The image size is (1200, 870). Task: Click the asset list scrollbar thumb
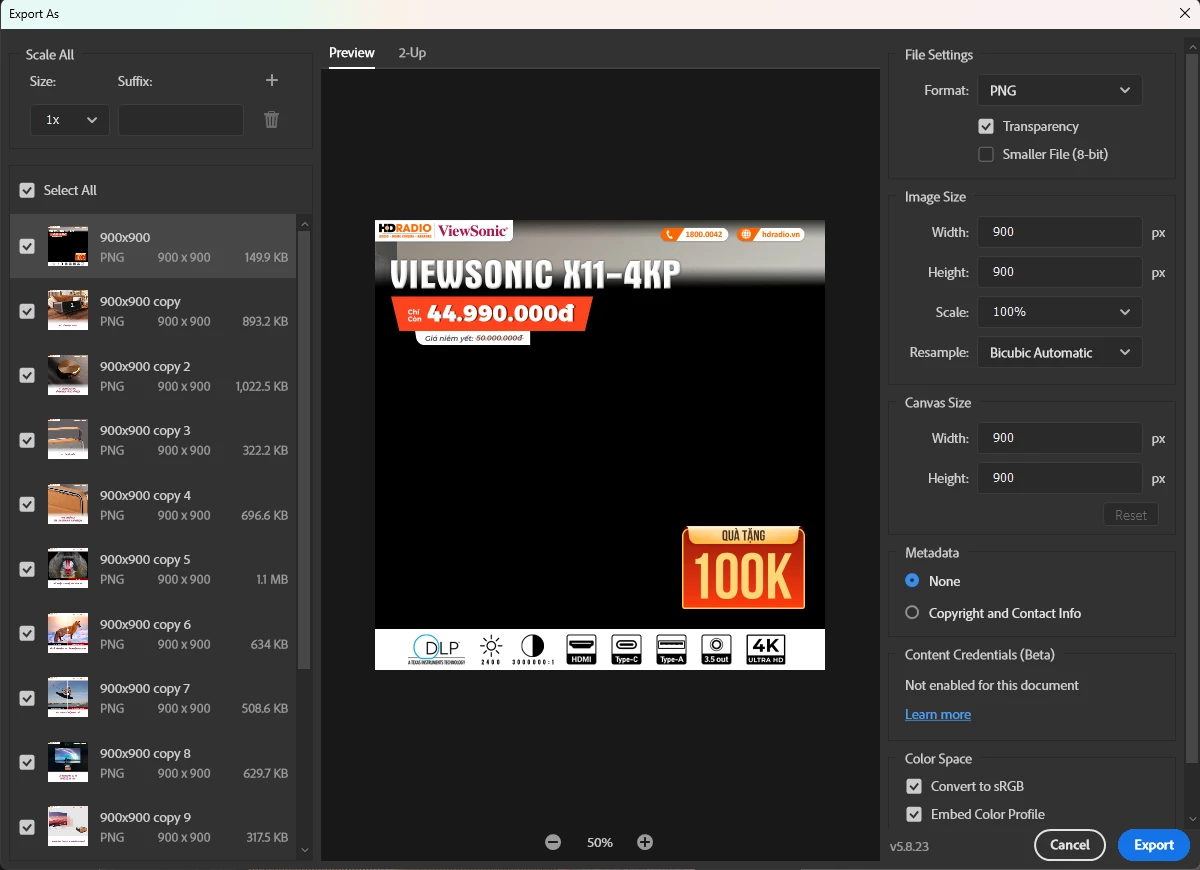tap(305, 450)
